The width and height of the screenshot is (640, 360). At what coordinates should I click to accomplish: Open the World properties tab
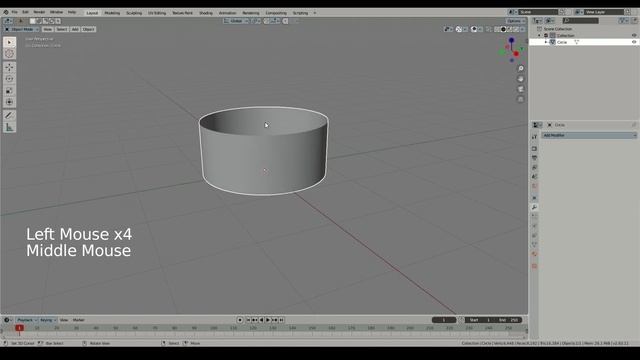point(534,186)
